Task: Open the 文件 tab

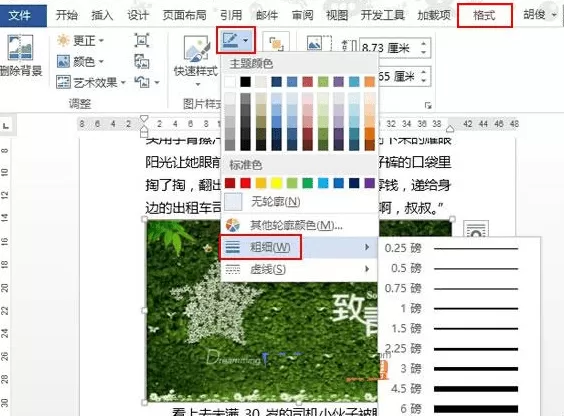Action: coord(21,15)
